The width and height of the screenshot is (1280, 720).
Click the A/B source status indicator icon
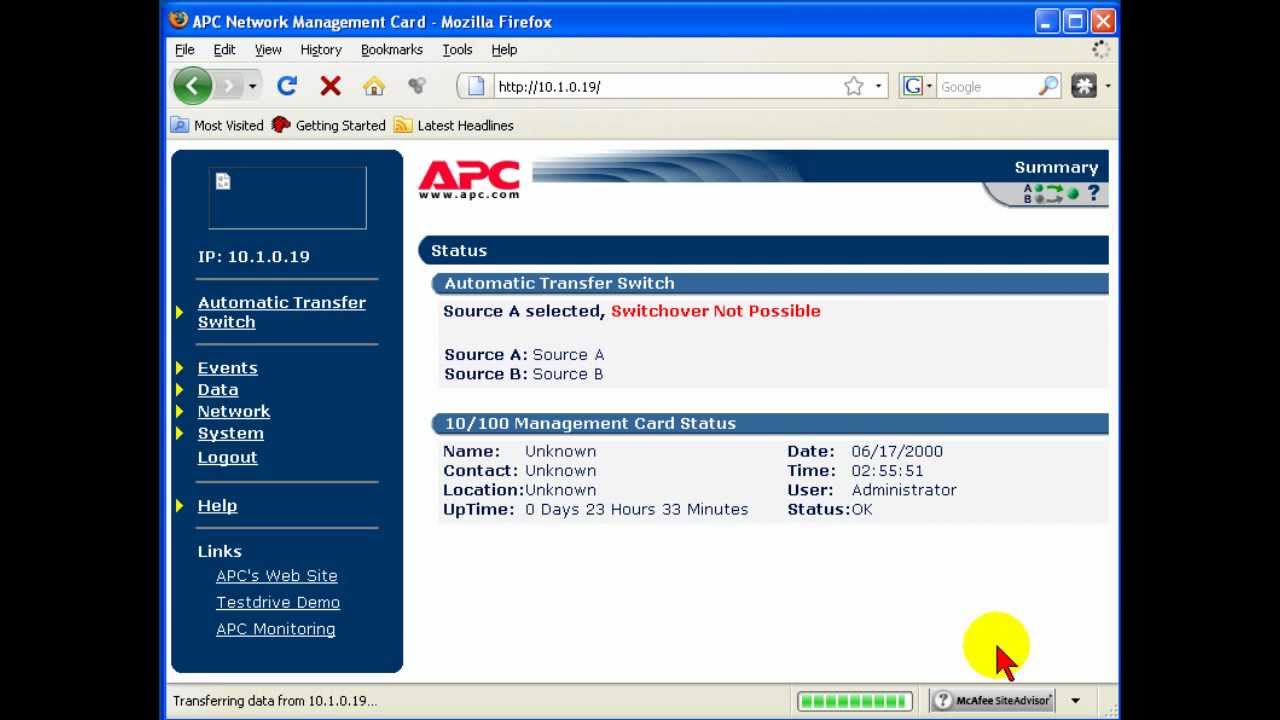[x=1050, y=194]
